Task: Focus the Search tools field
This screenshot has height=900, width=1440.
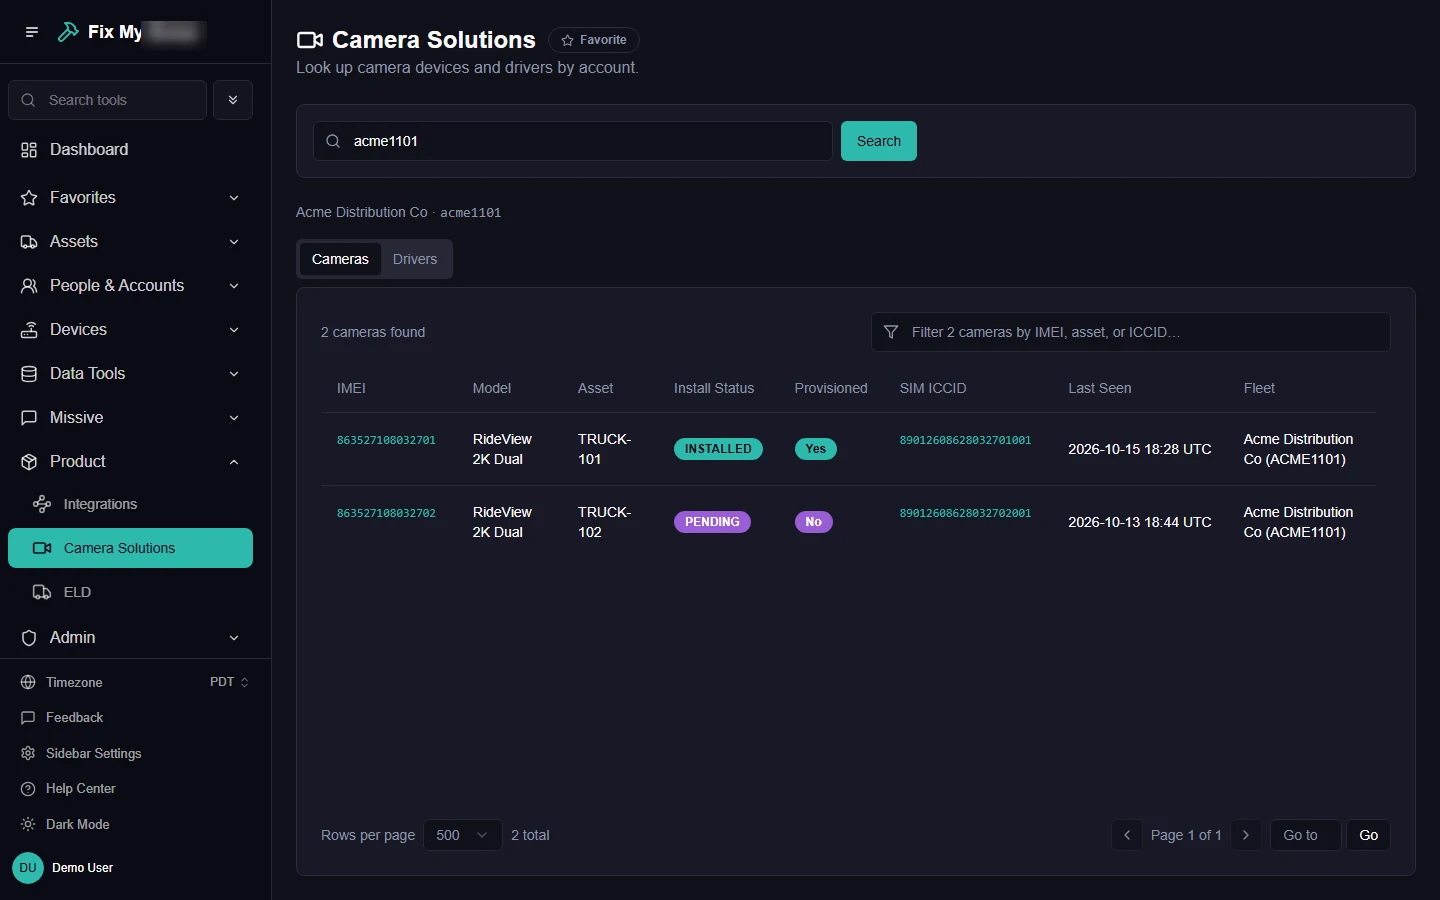Action: pos(108,100)
